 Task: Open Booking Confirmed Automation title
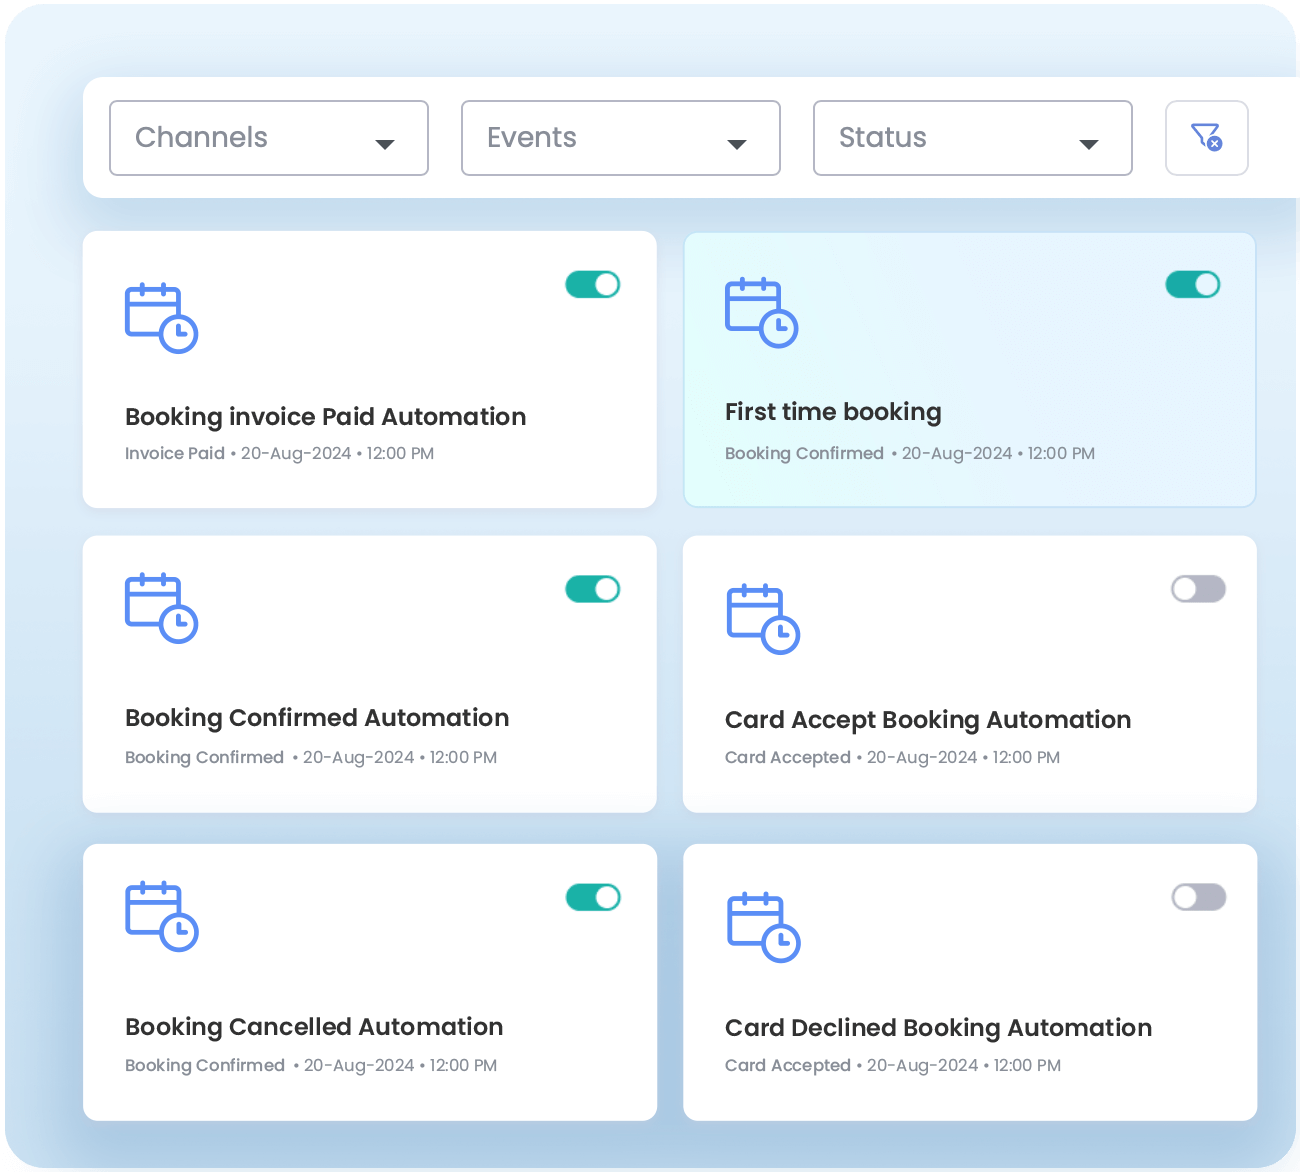click(x=317, y=718)
